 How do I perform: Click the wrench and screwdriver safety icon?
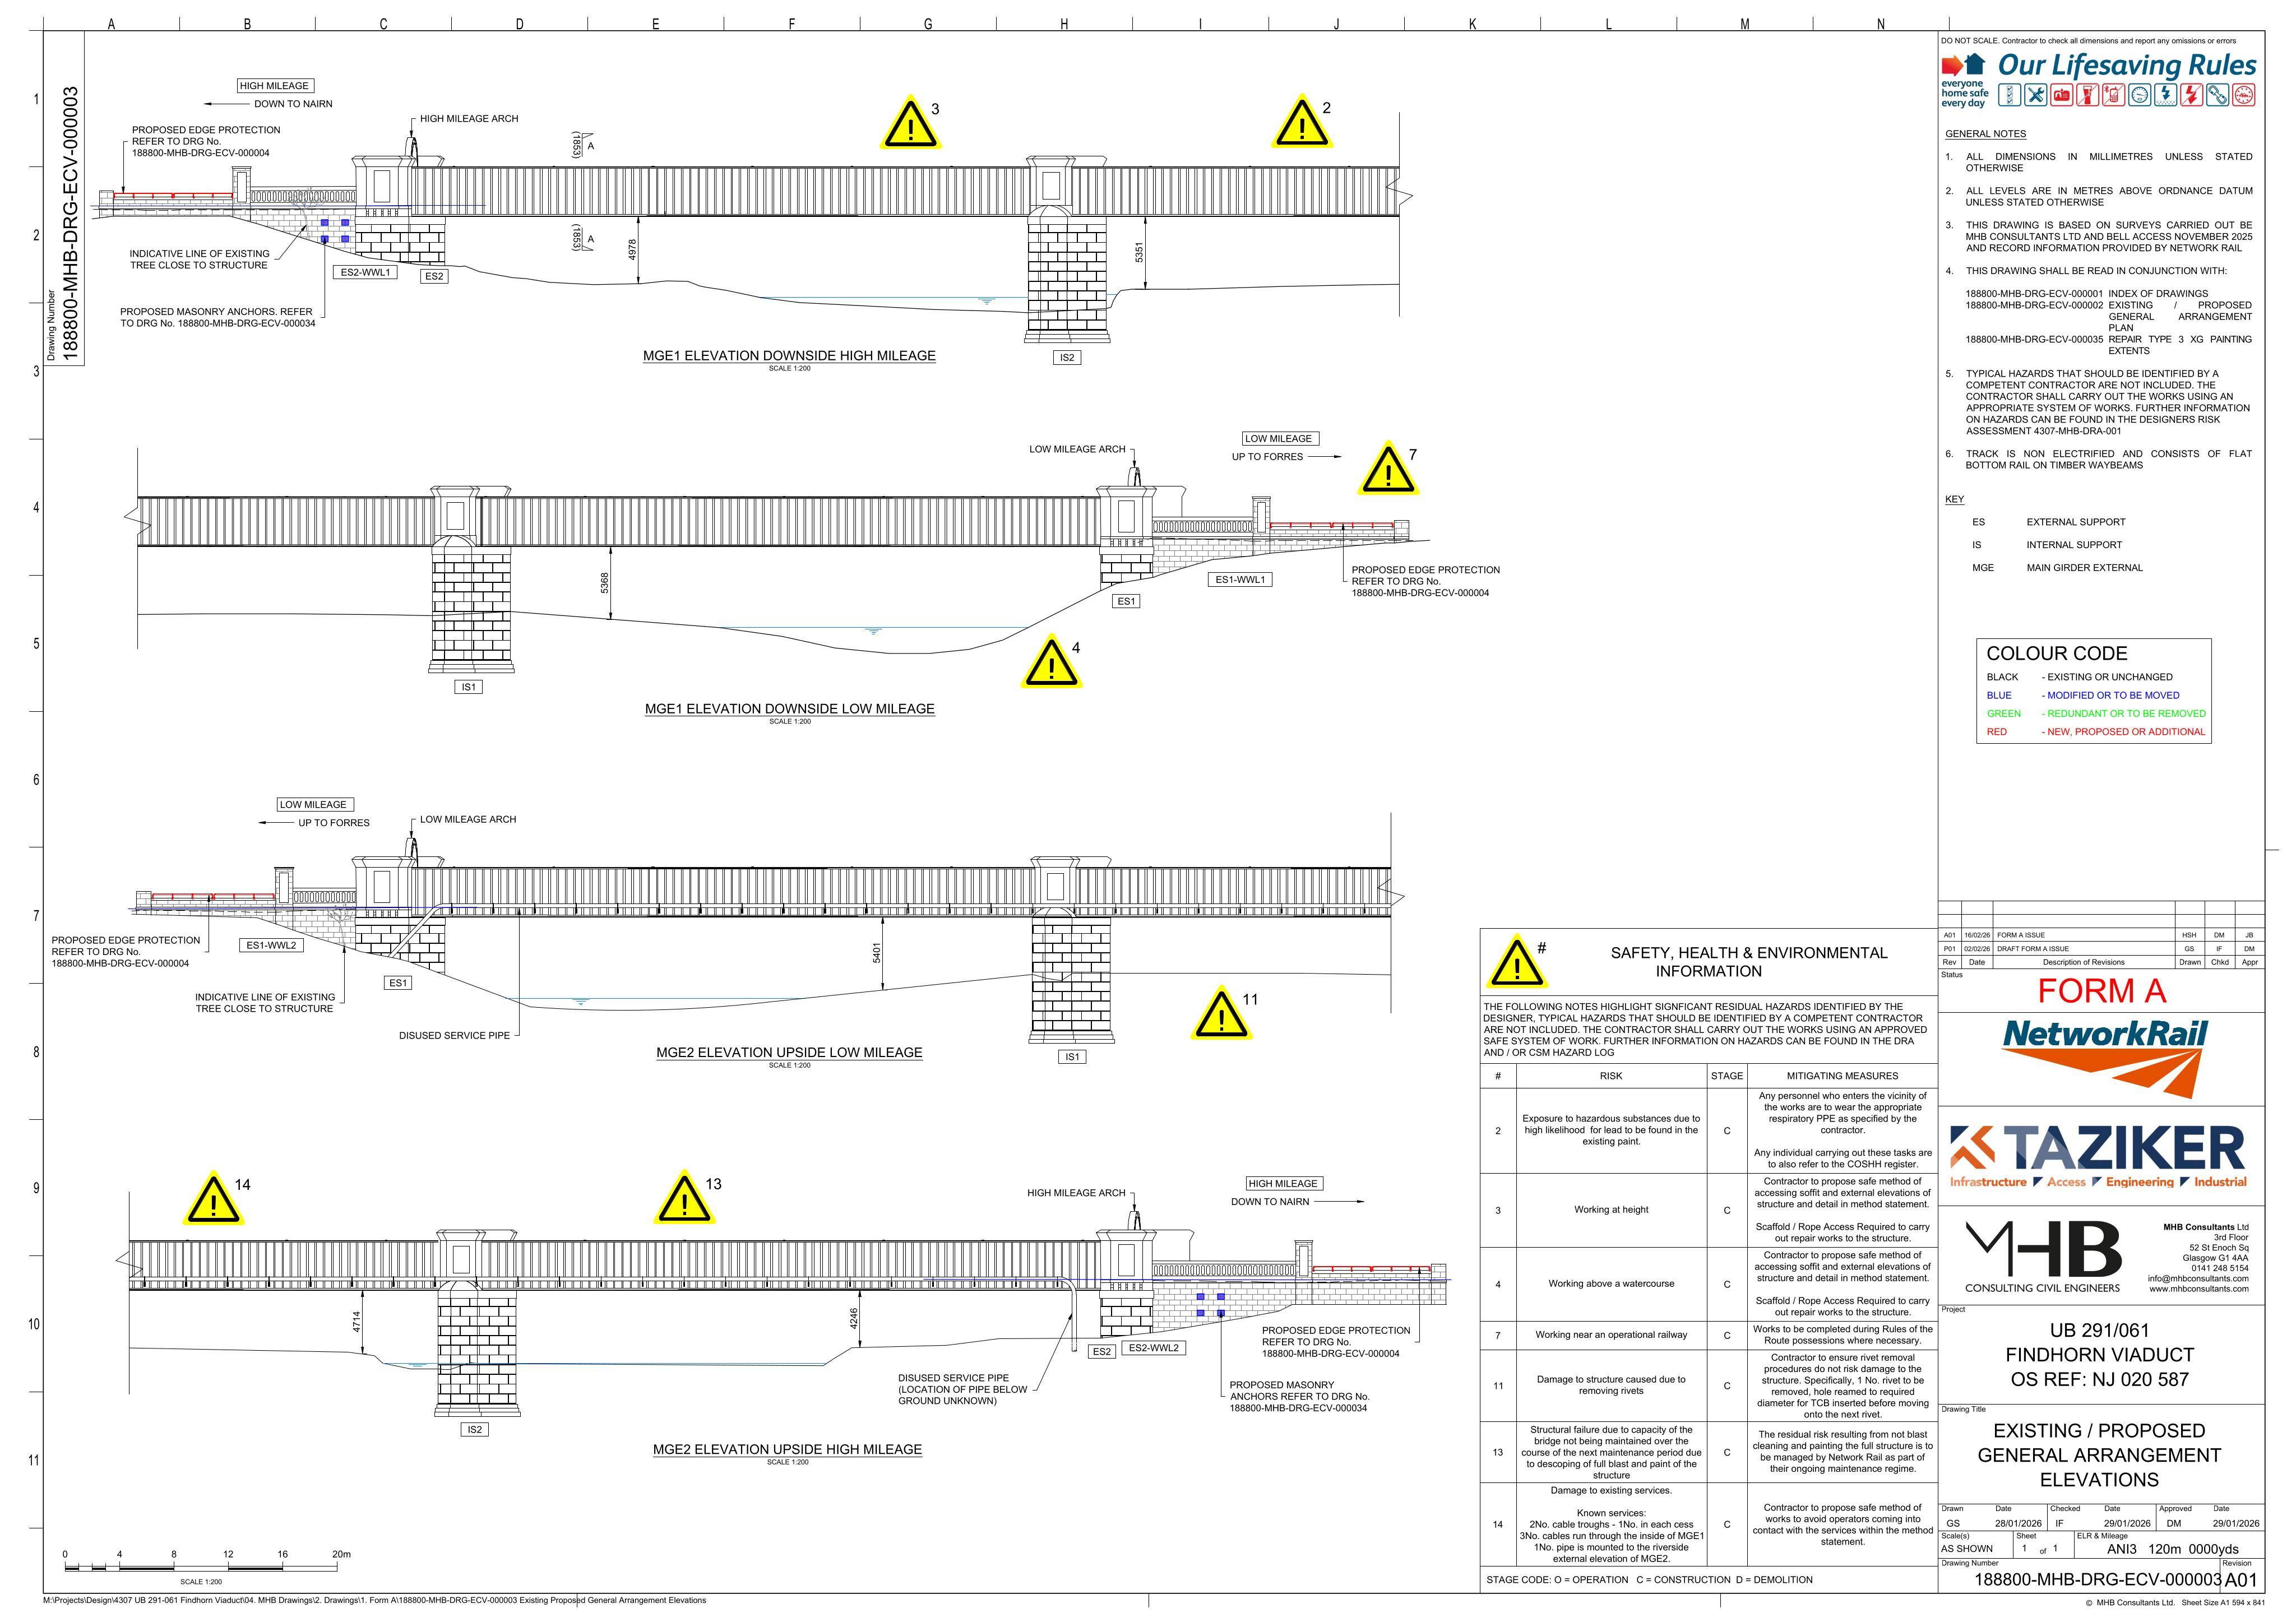(x=2036, y=95)
